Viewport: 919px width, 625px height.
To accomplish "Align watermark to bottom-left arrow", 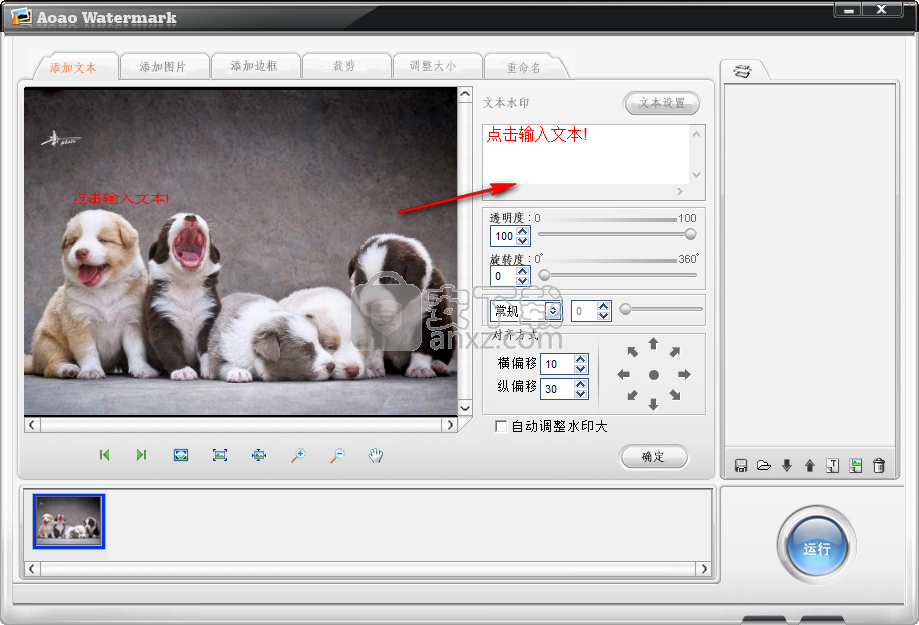I will point(632,395).
